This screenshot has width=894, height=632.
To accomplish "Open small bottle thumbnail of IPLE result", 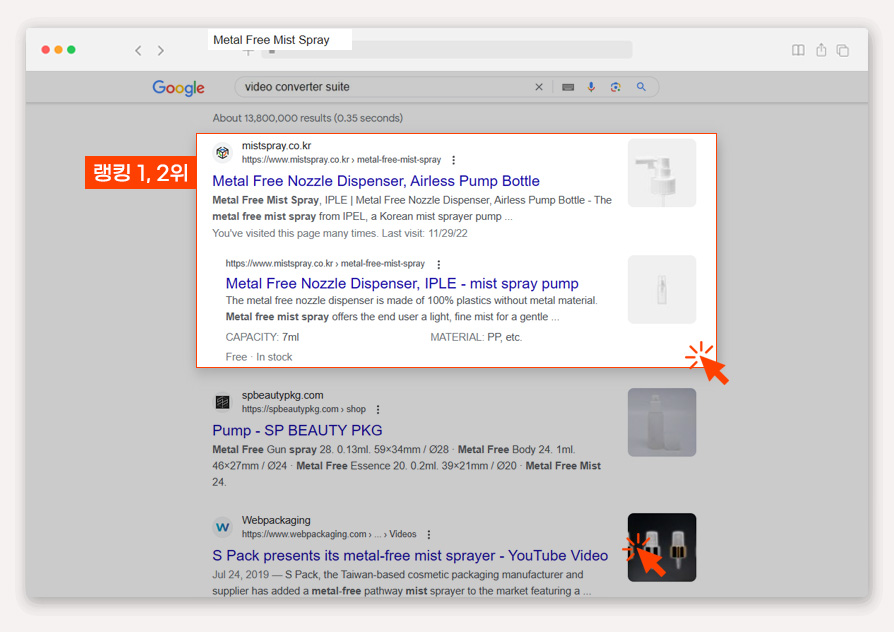I will (x=662, y=289).
